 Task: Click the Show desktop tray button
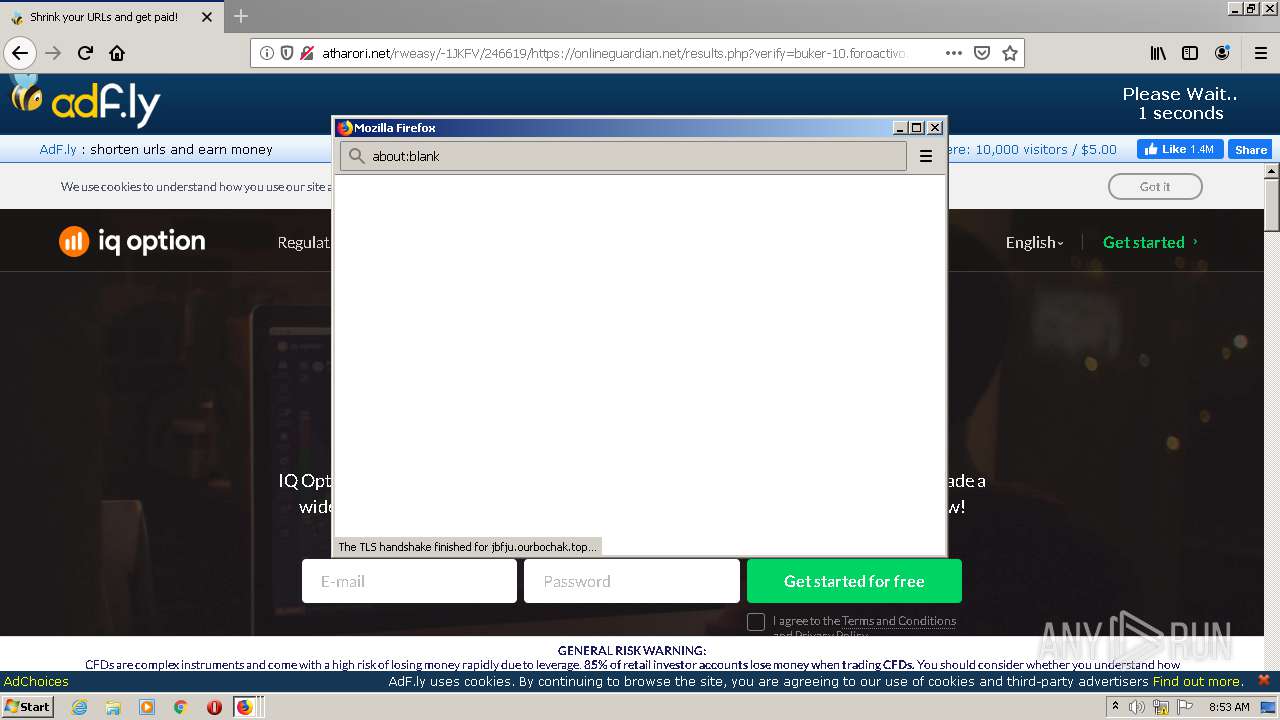point(1268,707)
